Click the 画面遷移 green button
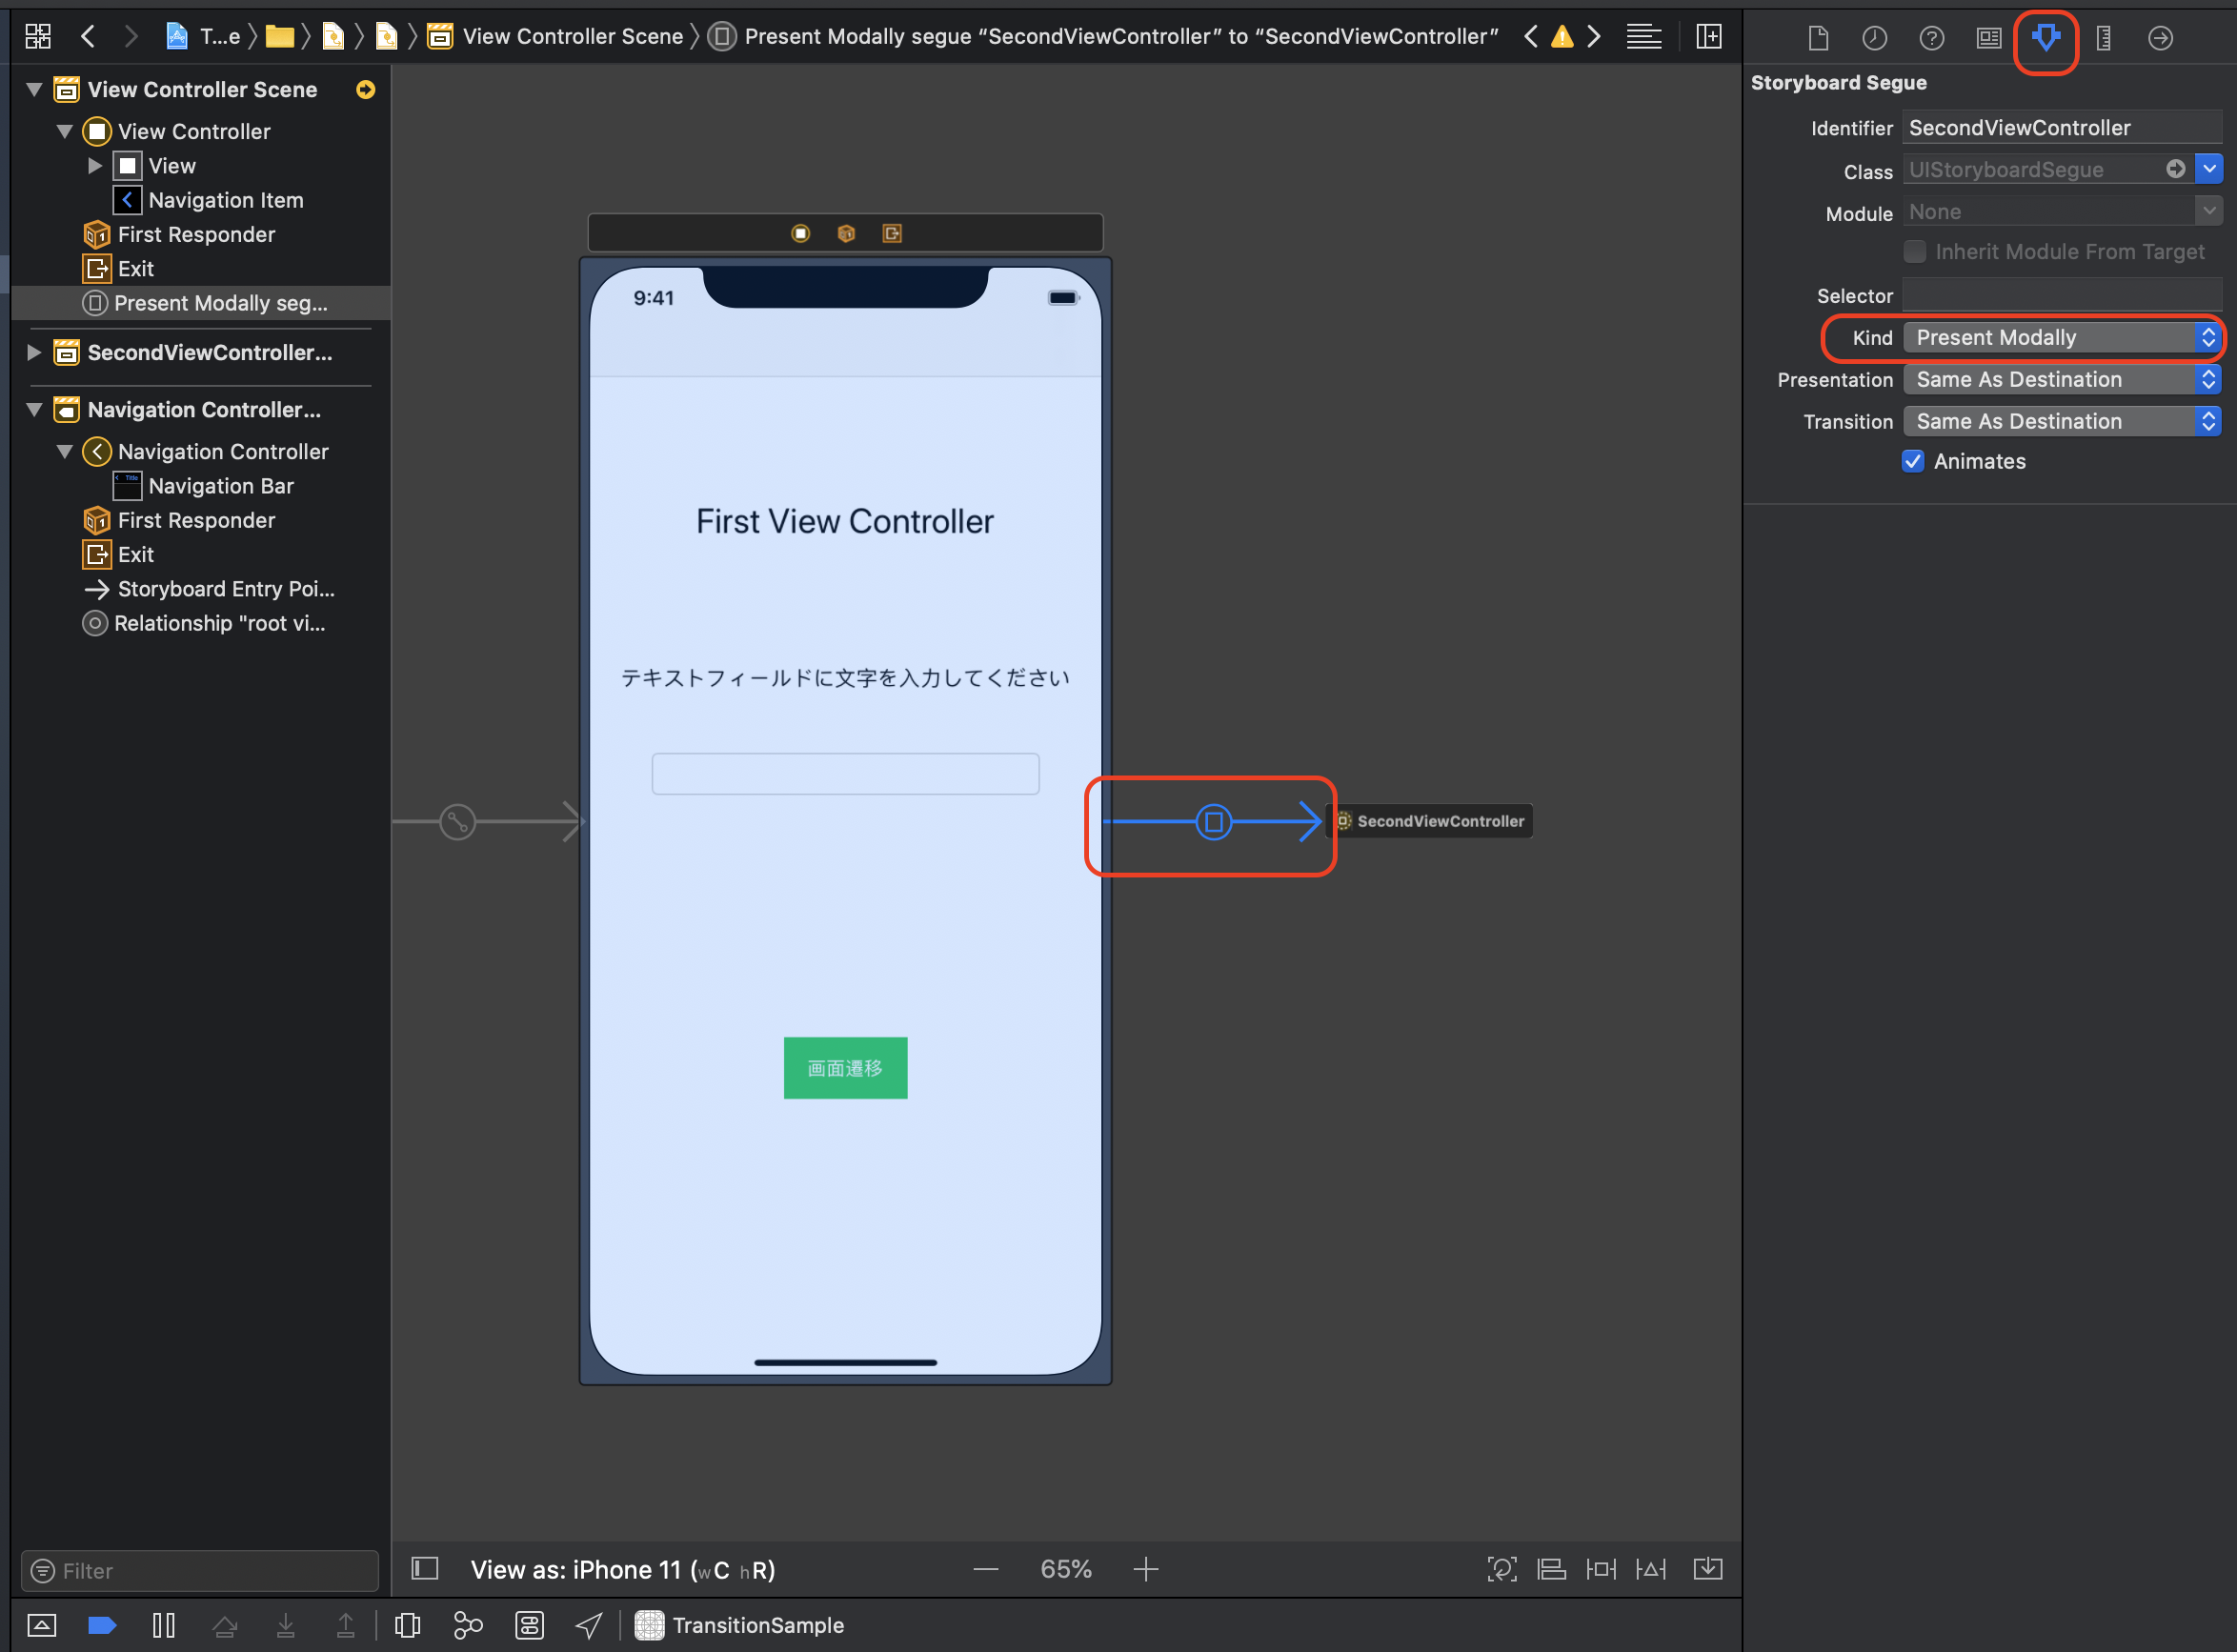 [845, 1068]
